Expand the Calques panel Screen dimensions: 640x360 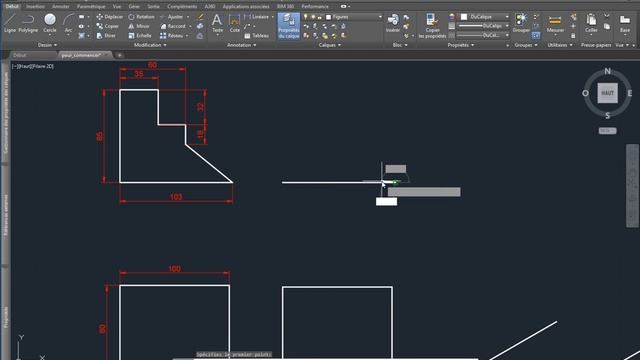(x=329, y=45)
